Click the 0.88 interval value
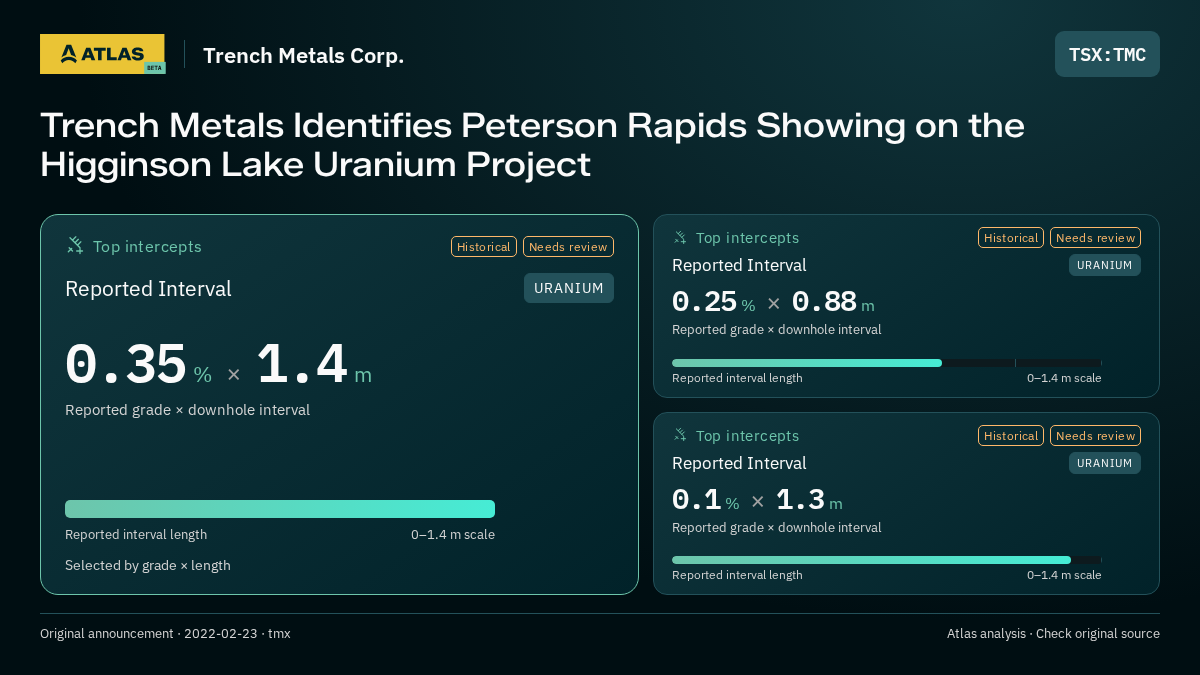 pos(824,302)
